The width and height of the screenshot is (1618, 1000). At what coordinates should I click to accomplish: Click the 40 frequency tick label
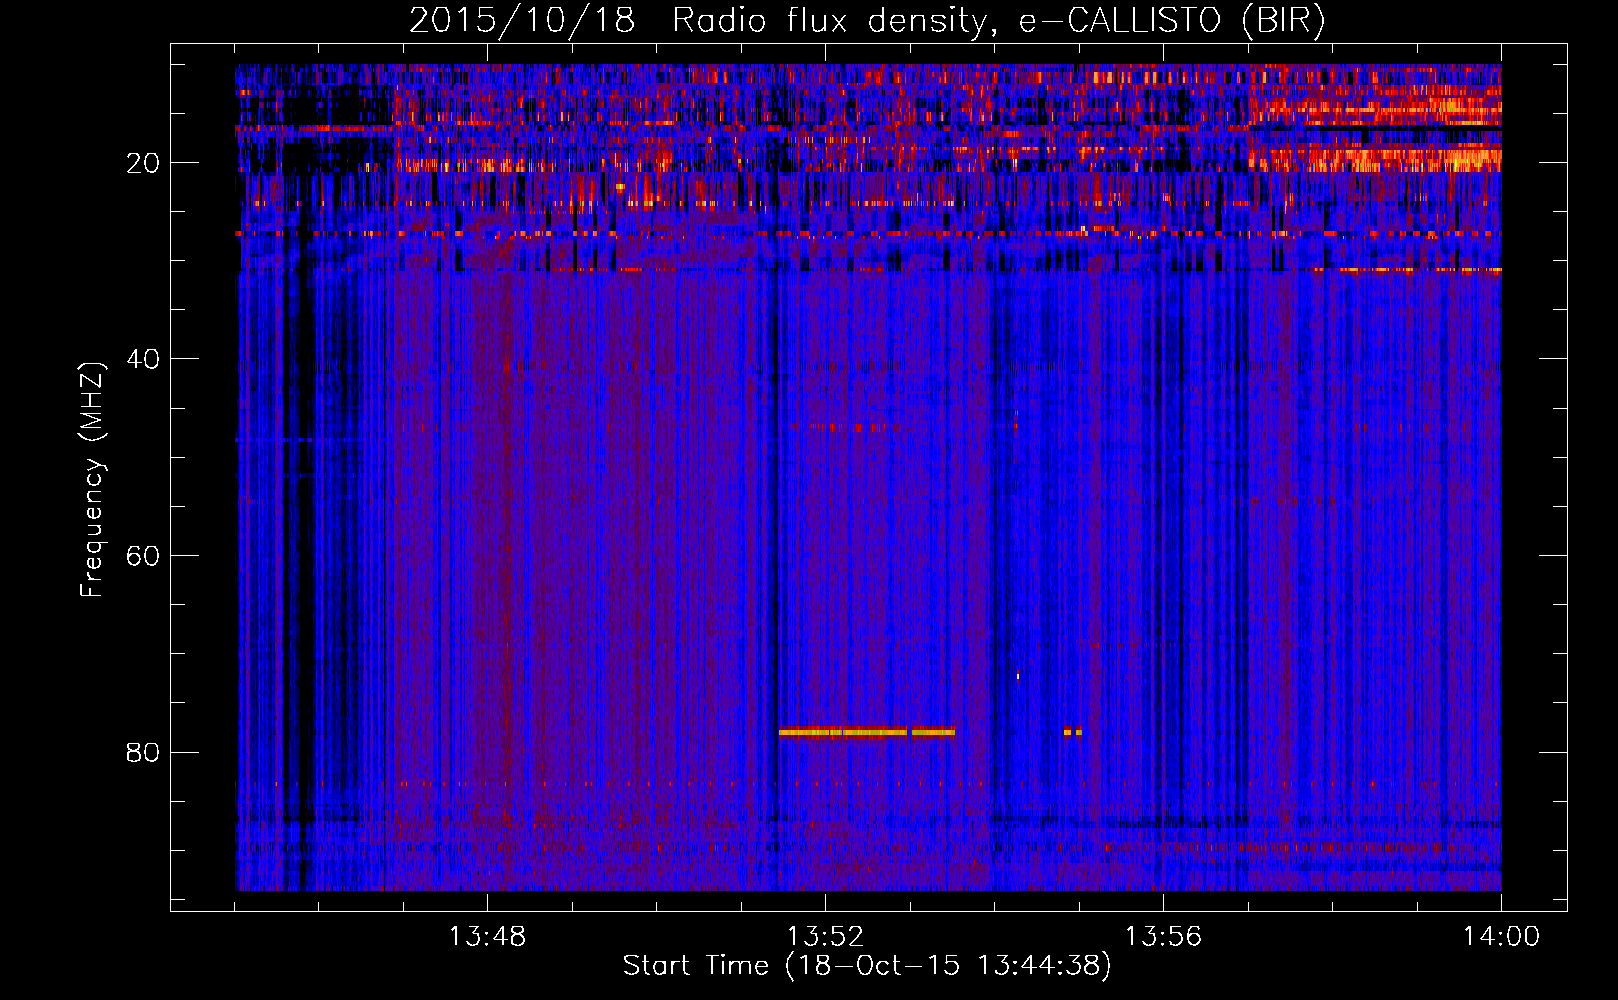[143, 359]
